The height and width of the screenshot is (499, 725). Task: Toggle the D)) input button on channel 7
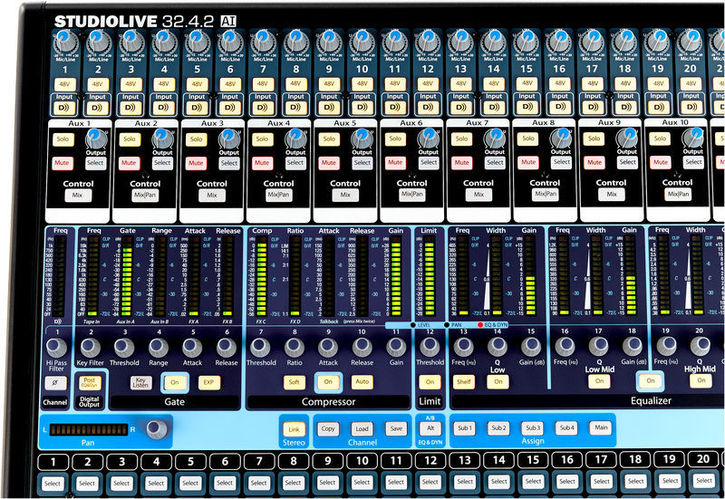(263, 107)
